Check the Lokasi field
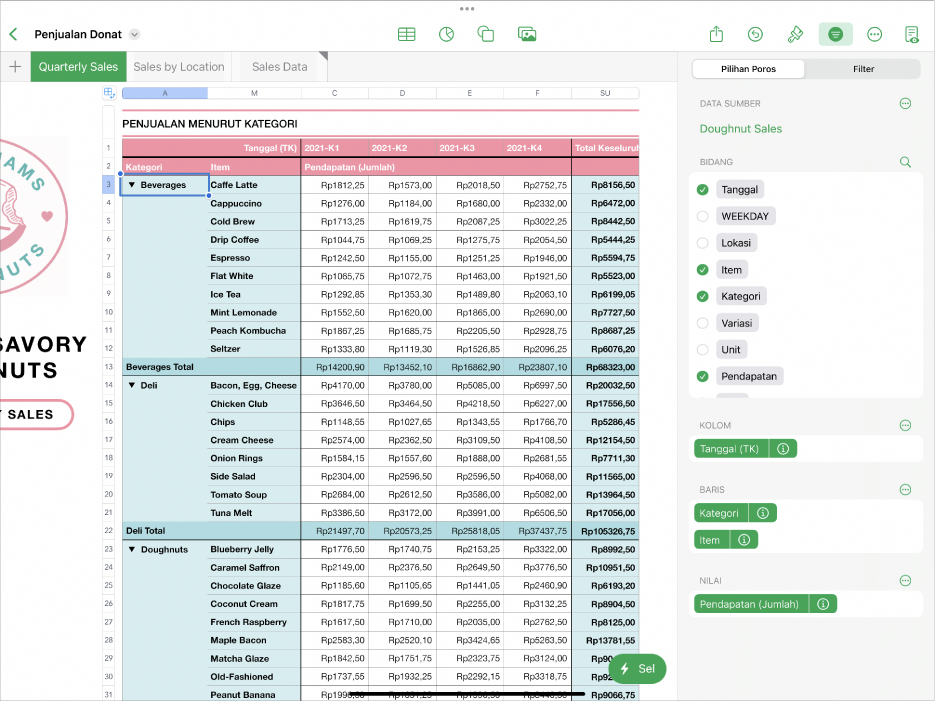 702,243
